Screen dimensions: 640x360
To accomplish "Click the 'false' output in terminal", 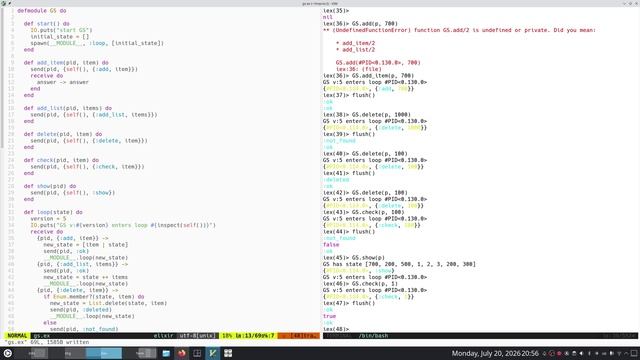I will [331, 245].
